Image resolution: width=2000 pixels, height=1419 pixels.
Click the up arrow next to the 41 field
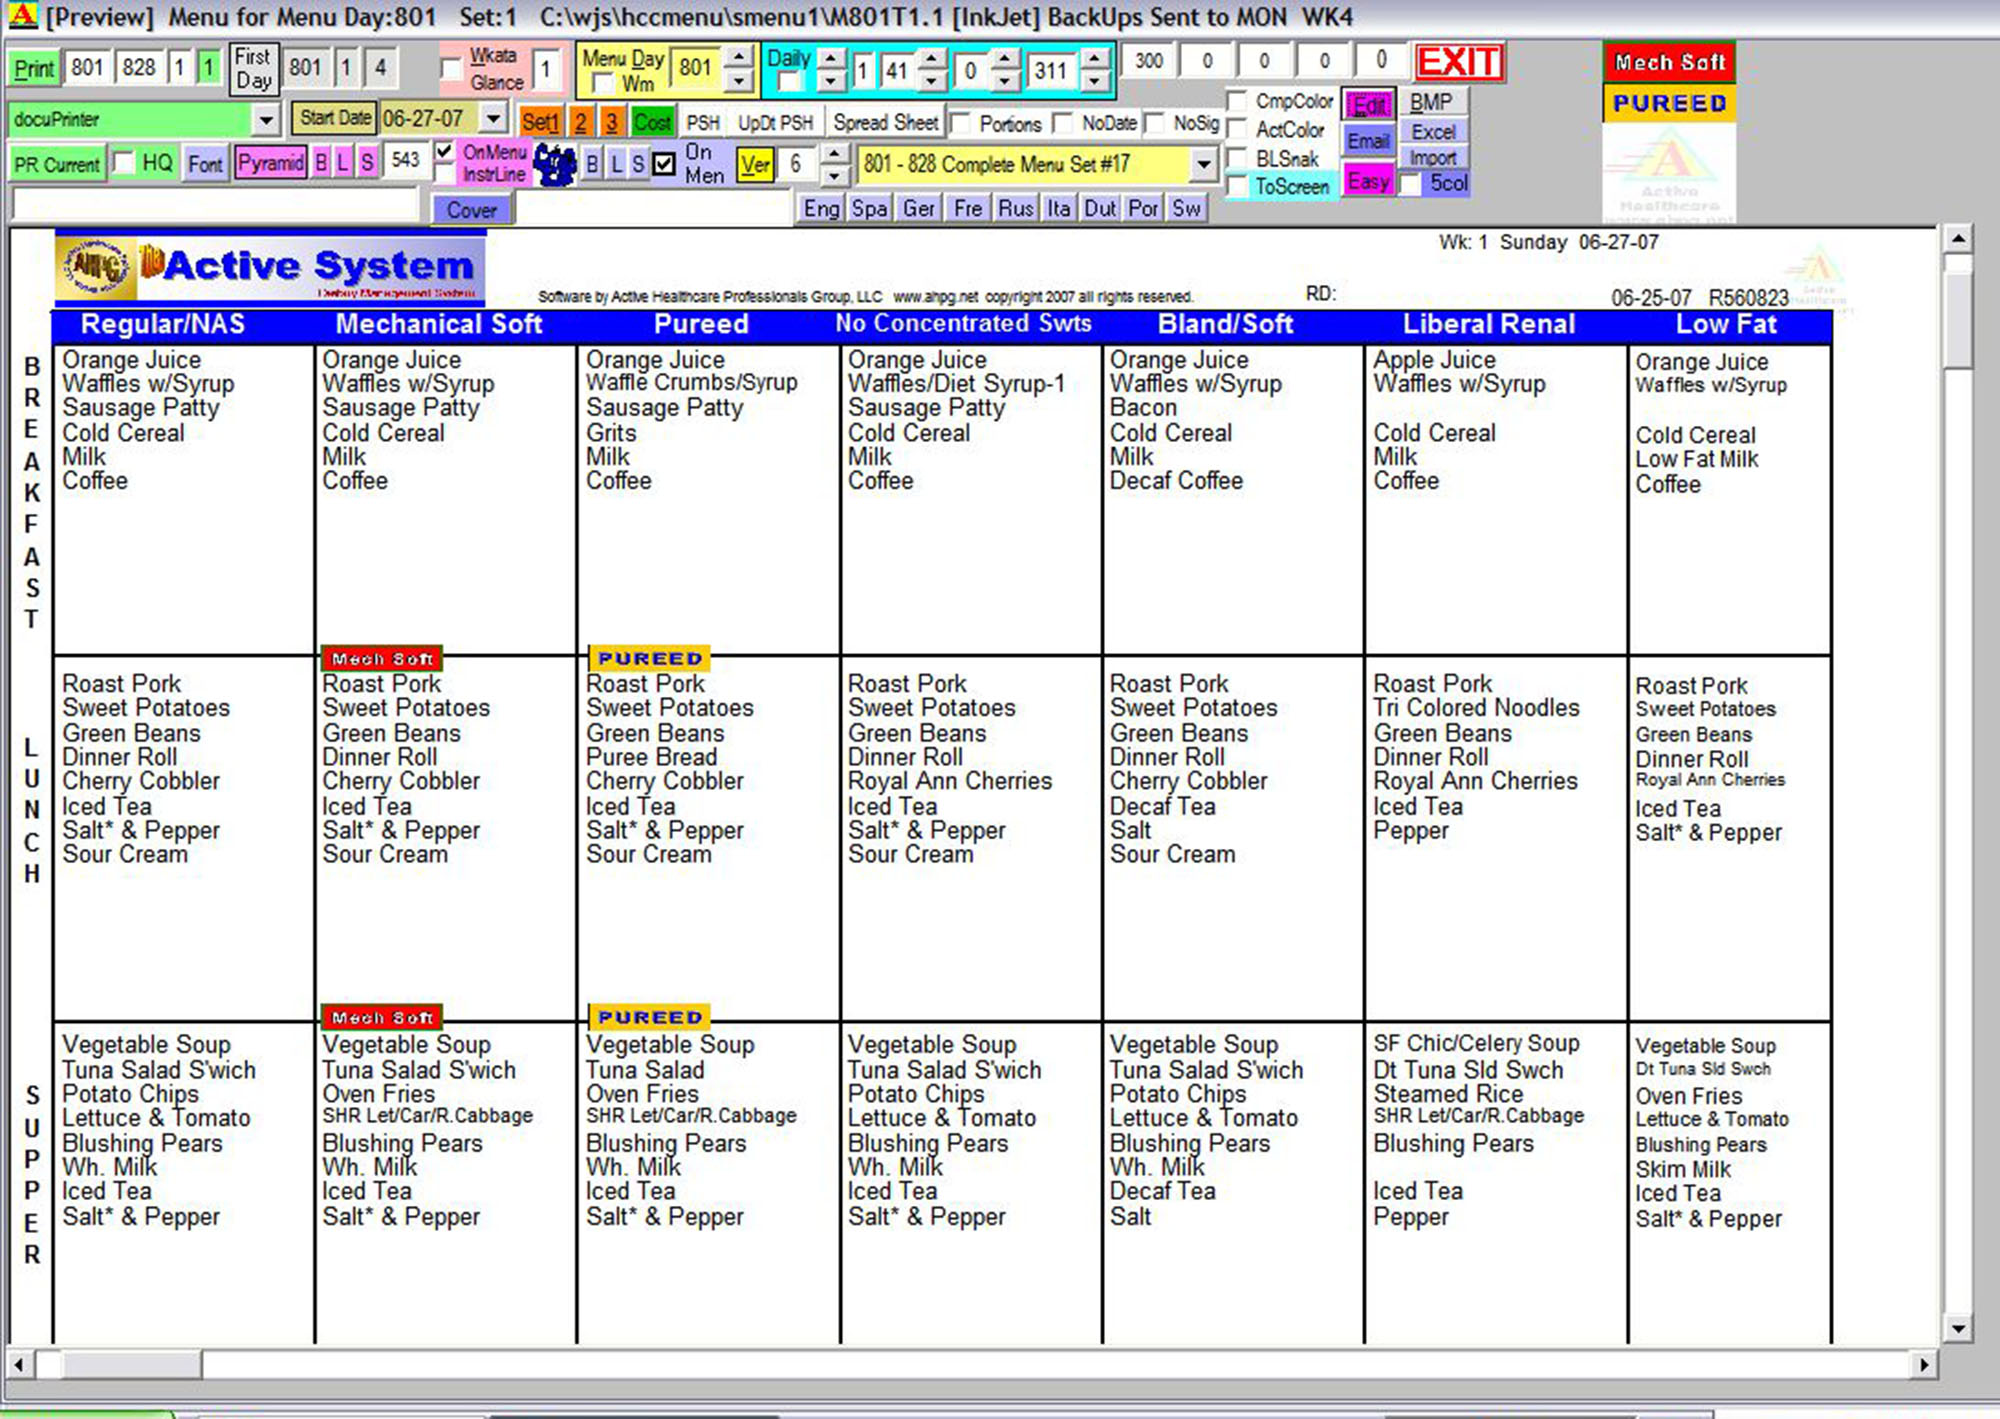pos(931,57)
